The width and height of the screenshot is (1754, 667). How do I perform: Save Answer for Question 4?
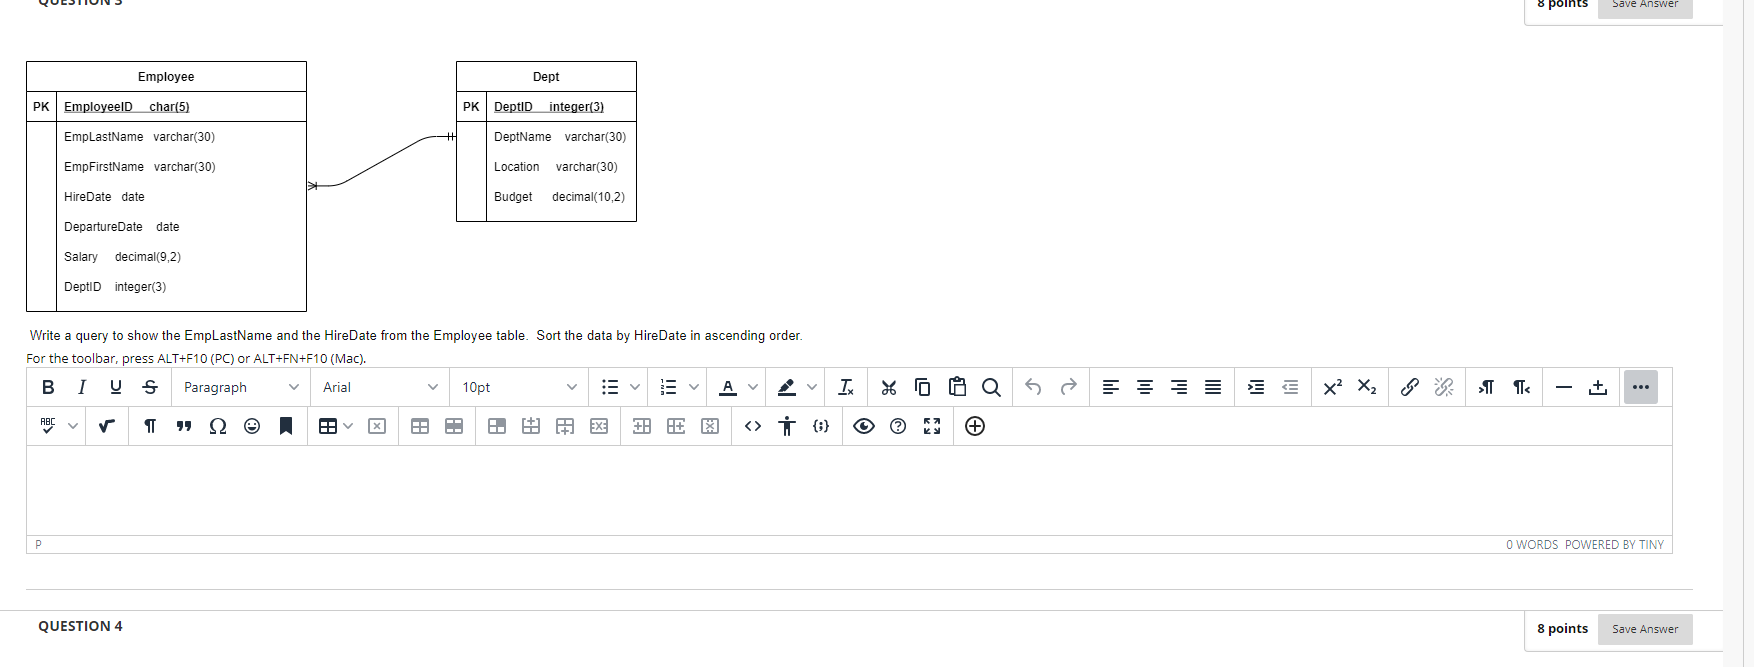click(1645, 629)
